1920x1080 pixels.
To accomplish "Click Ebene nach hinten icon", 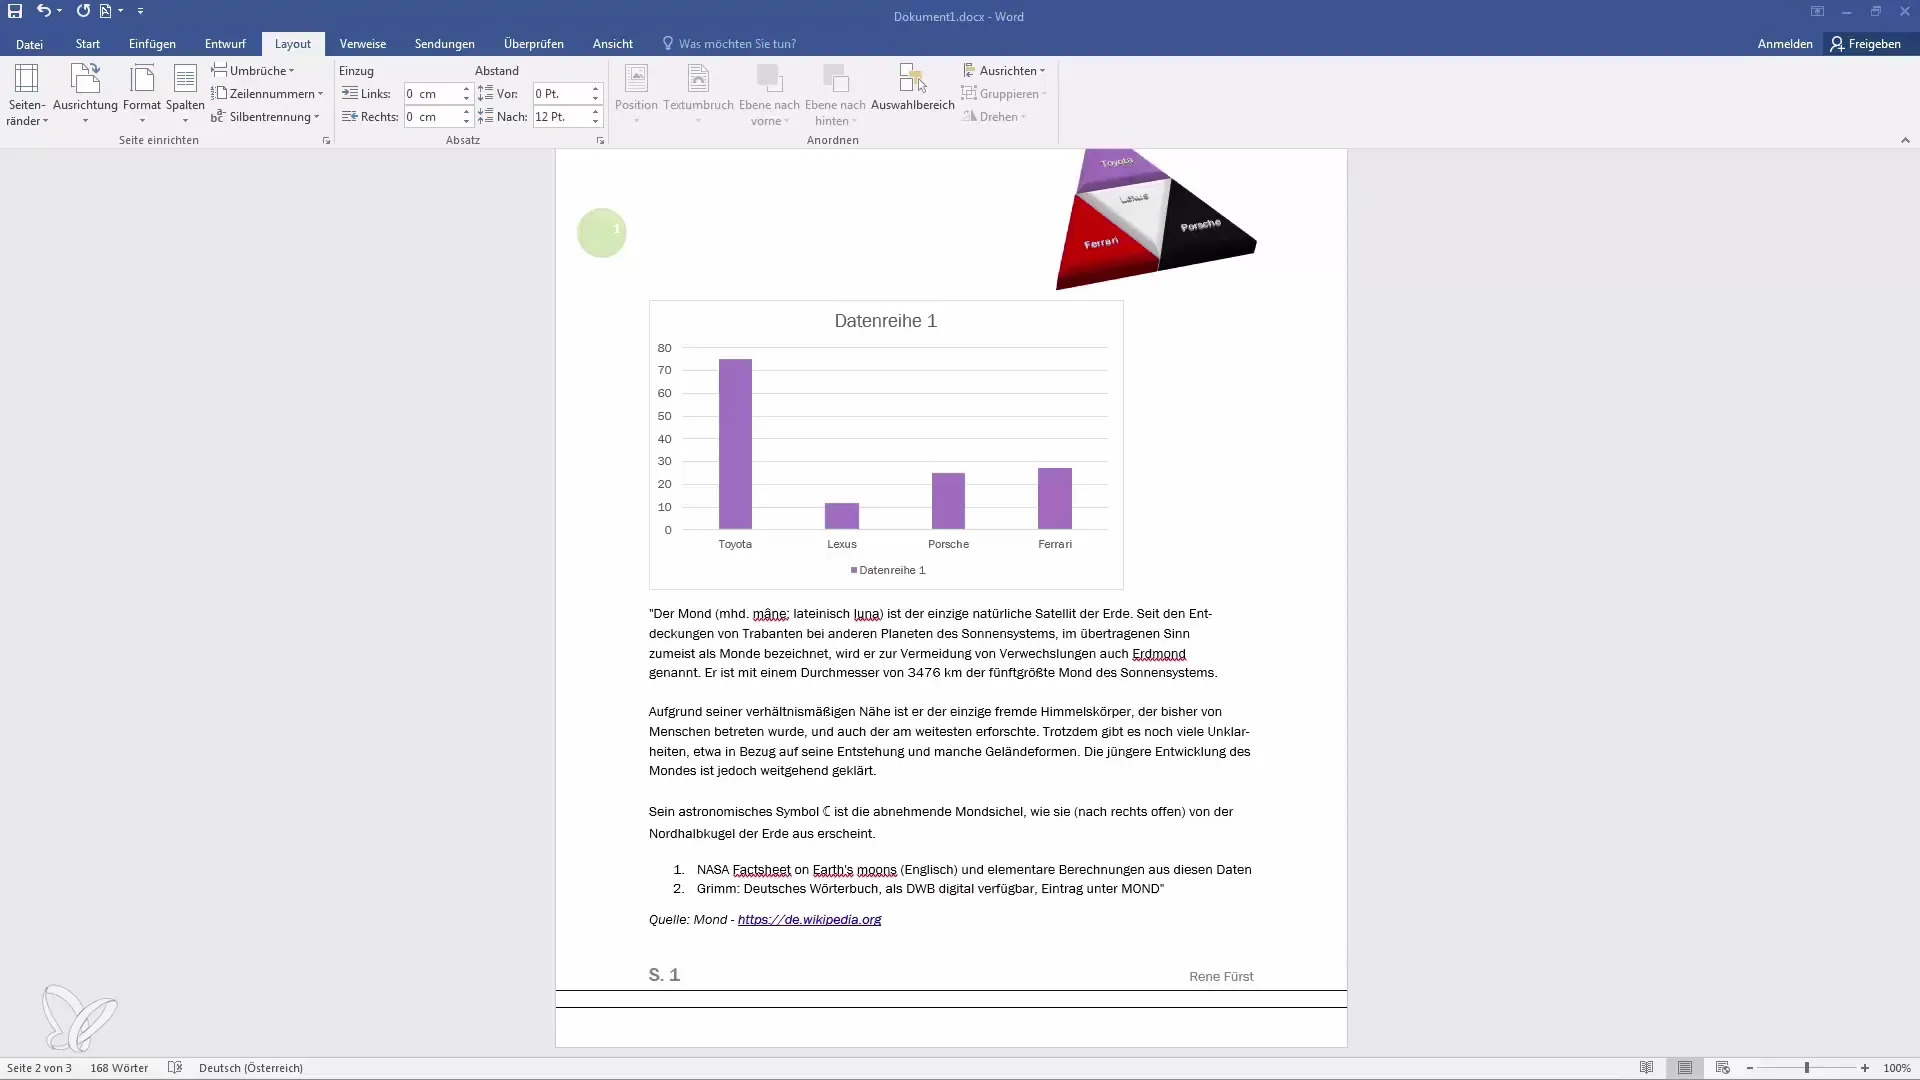I will pos(835,95).
